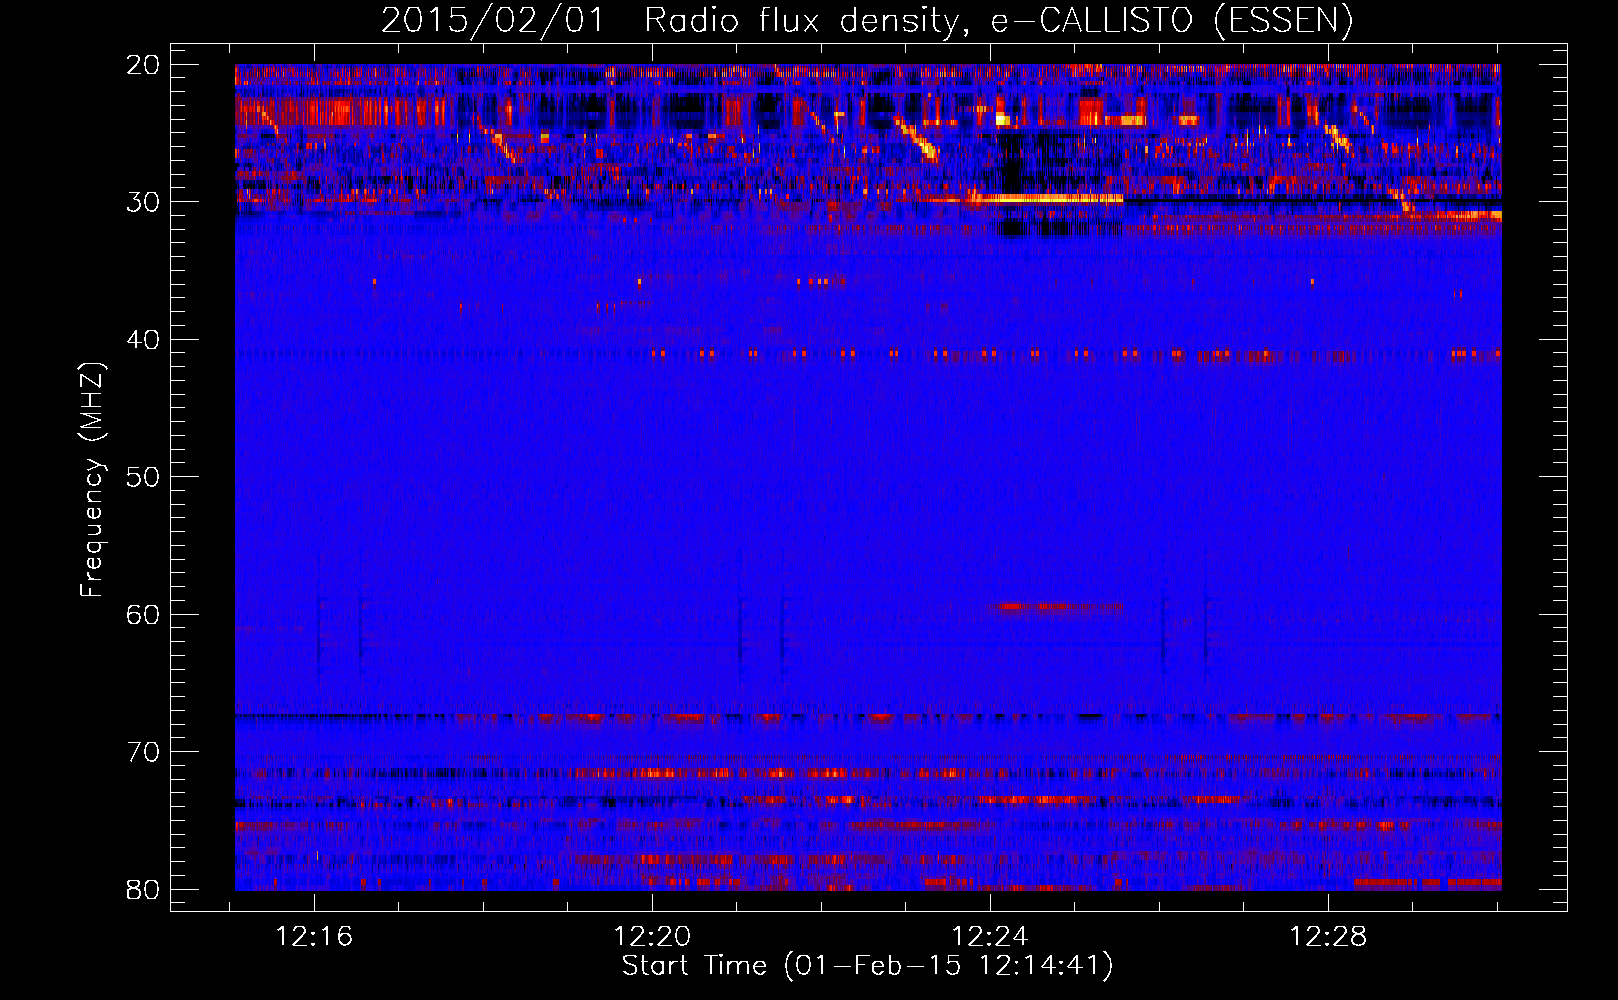Click the 80 MHz frequency tick label
This screenshot has width=1618, height=1000.
[x=143, y=889]
